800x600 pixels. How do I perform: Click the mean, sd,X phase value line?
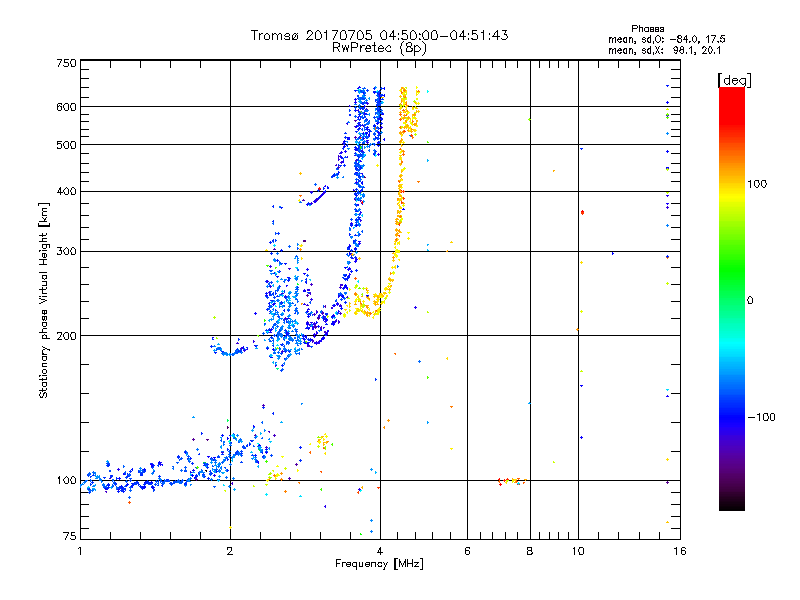(x=664, y=50)
